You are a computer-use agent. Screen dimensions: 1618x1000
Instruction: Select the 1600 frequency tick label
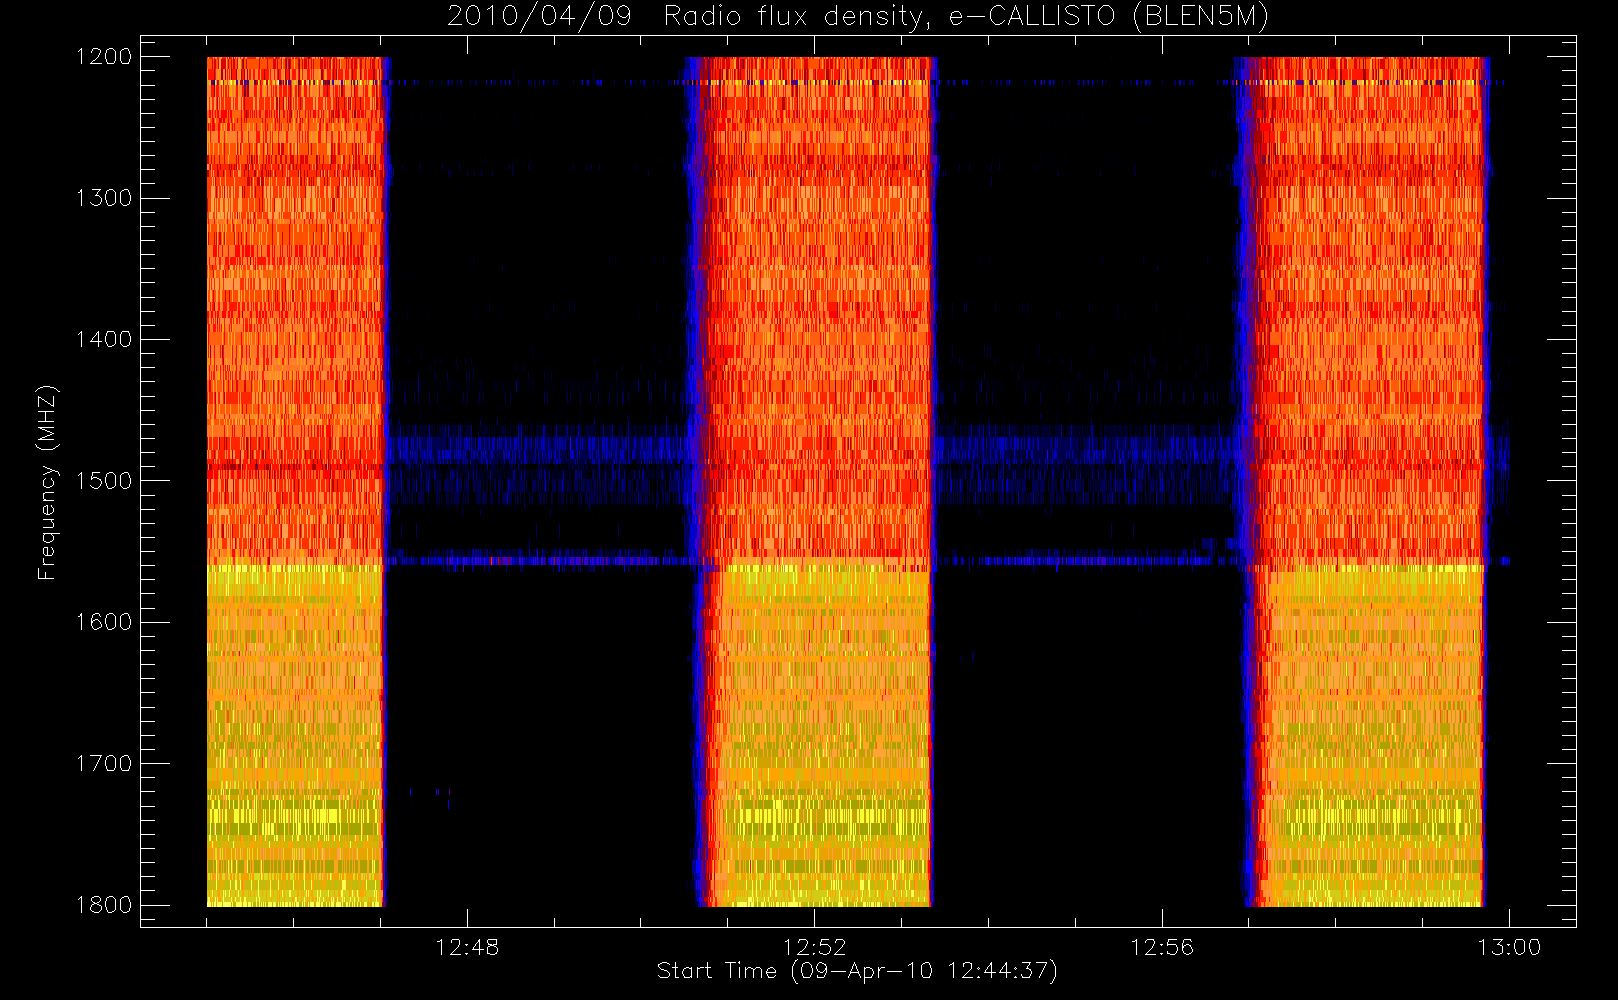pyautogui.click(x=104, y=622)
